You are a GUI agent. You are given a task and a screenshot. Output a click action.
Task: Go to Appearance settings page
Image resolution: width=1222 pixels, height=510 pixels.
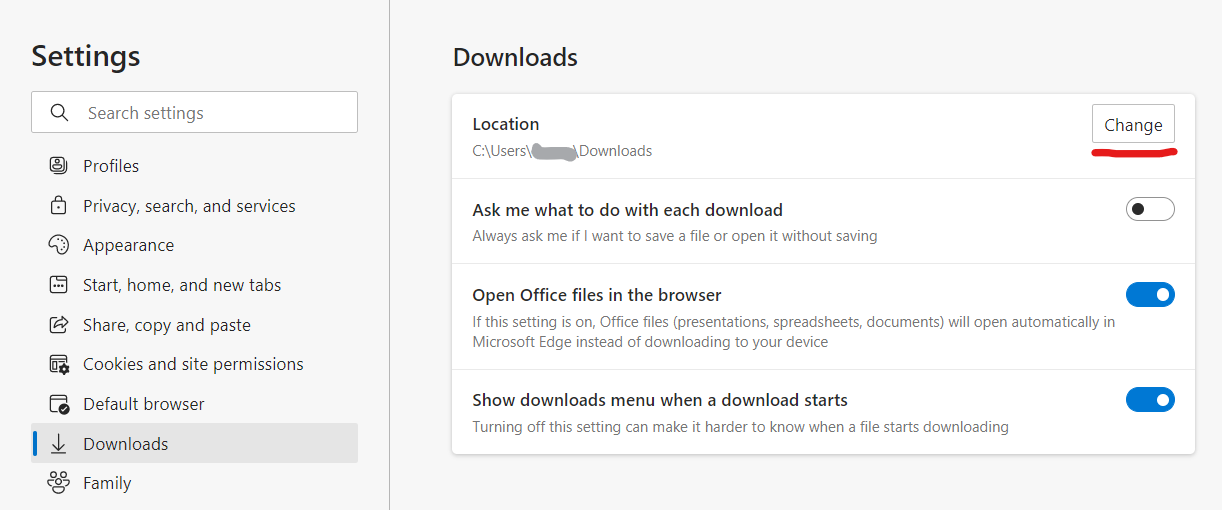pyautogui.click(x=128, y=245)
